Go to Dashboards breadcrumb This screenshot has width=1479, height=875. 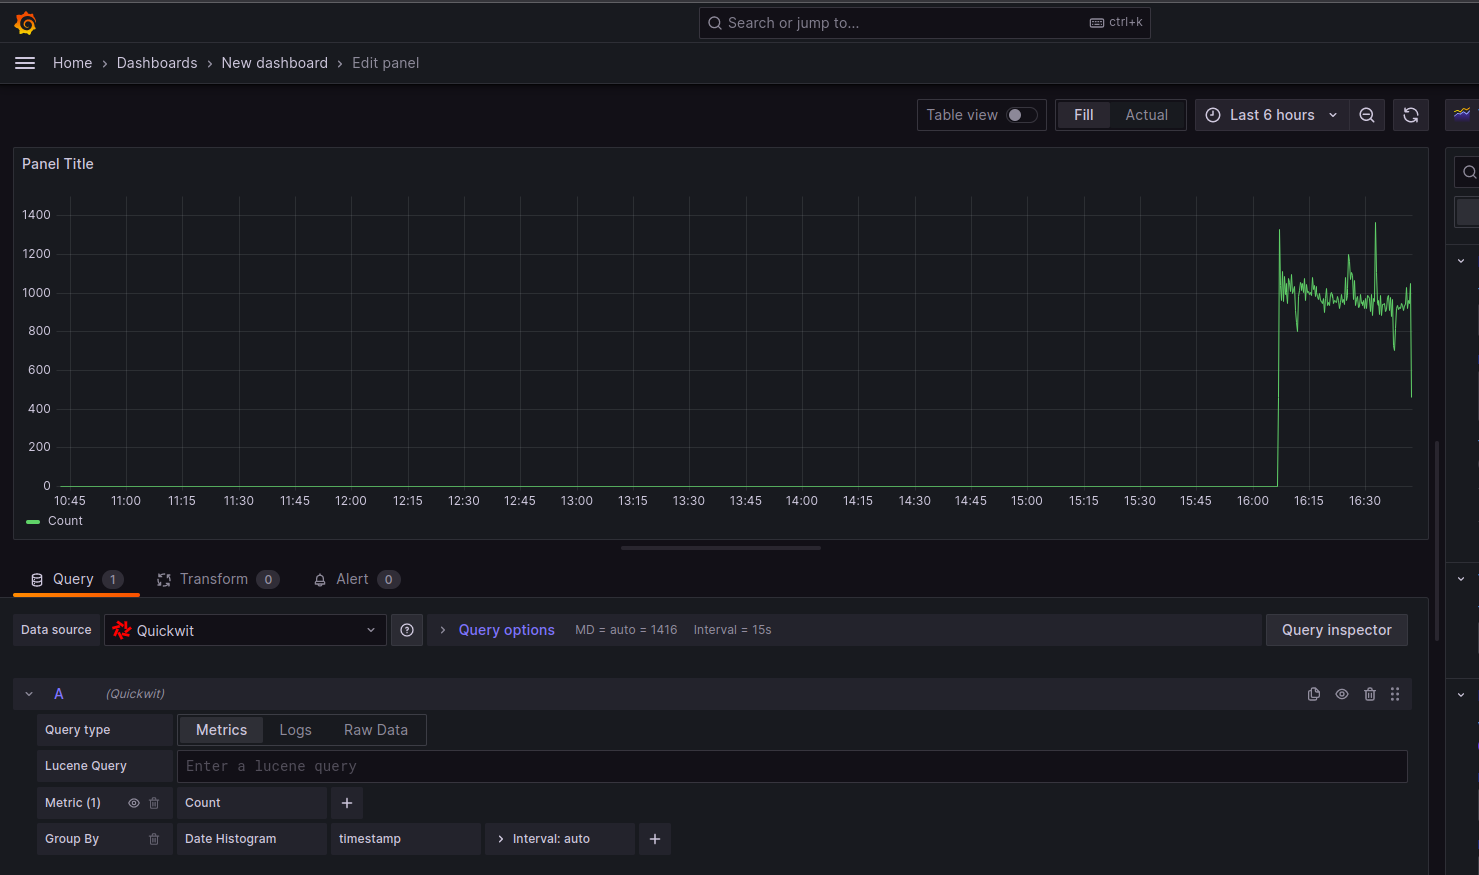tap(157, 63)
